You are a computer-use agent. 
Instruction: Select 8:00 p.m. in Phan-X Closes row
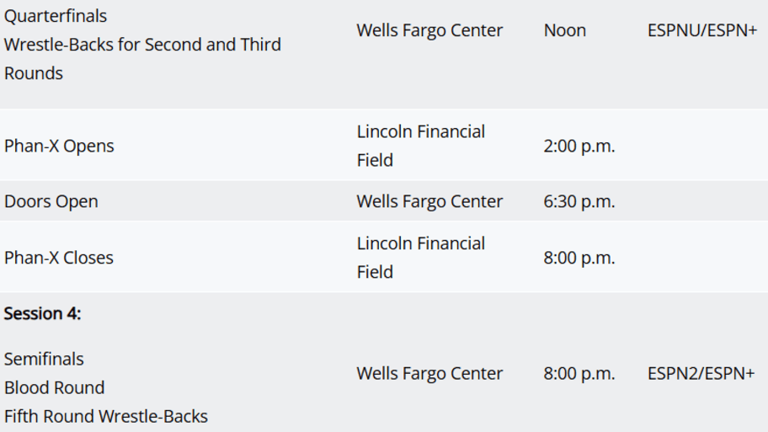[579, 257]
